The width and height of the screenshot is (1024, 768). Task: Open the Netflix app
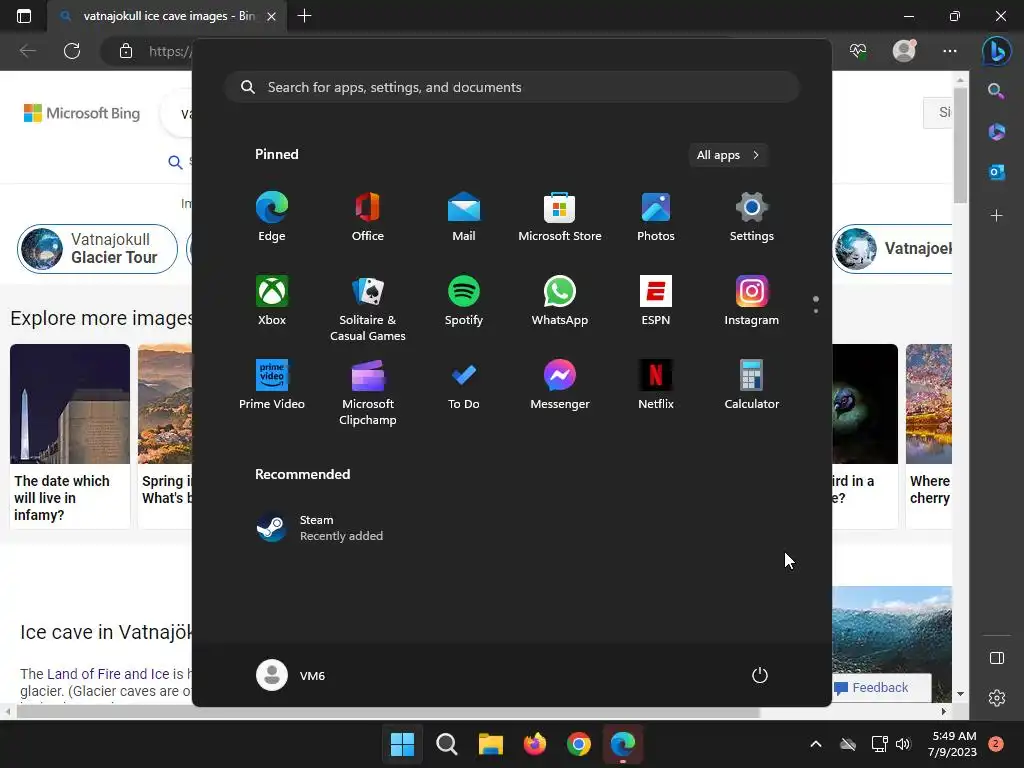coord(656,385)
